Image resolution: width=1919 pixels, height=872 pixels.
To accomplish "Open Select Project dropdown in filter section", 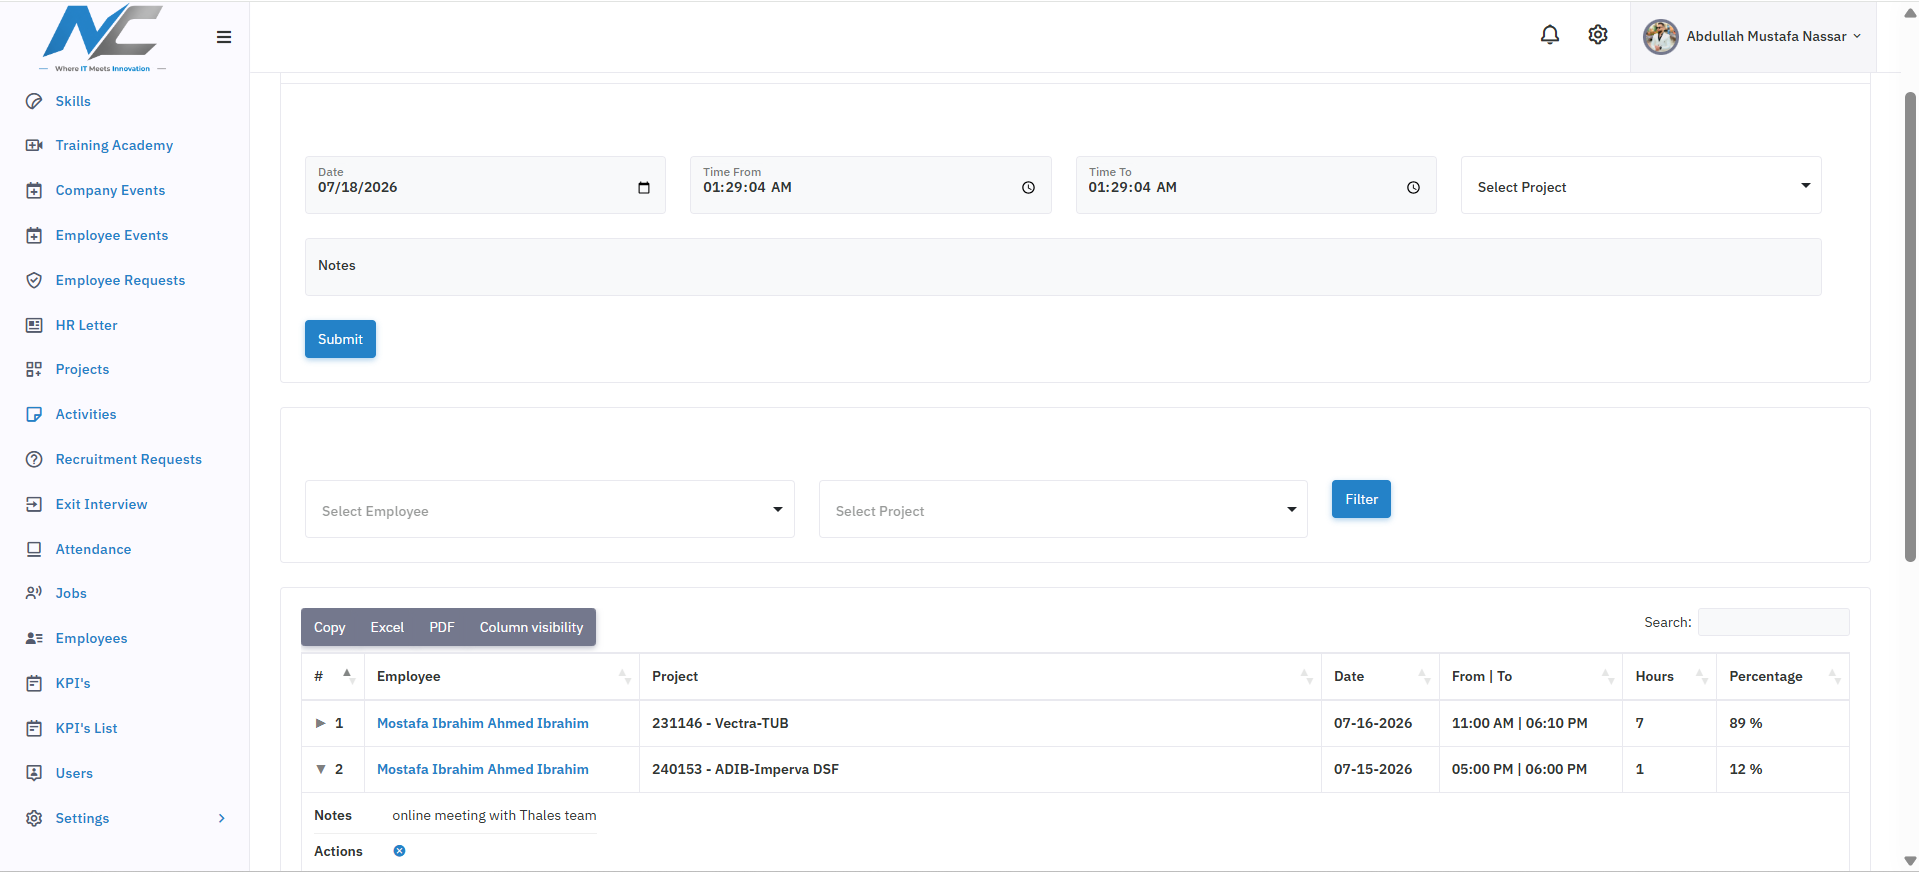I will [1063, 510].
